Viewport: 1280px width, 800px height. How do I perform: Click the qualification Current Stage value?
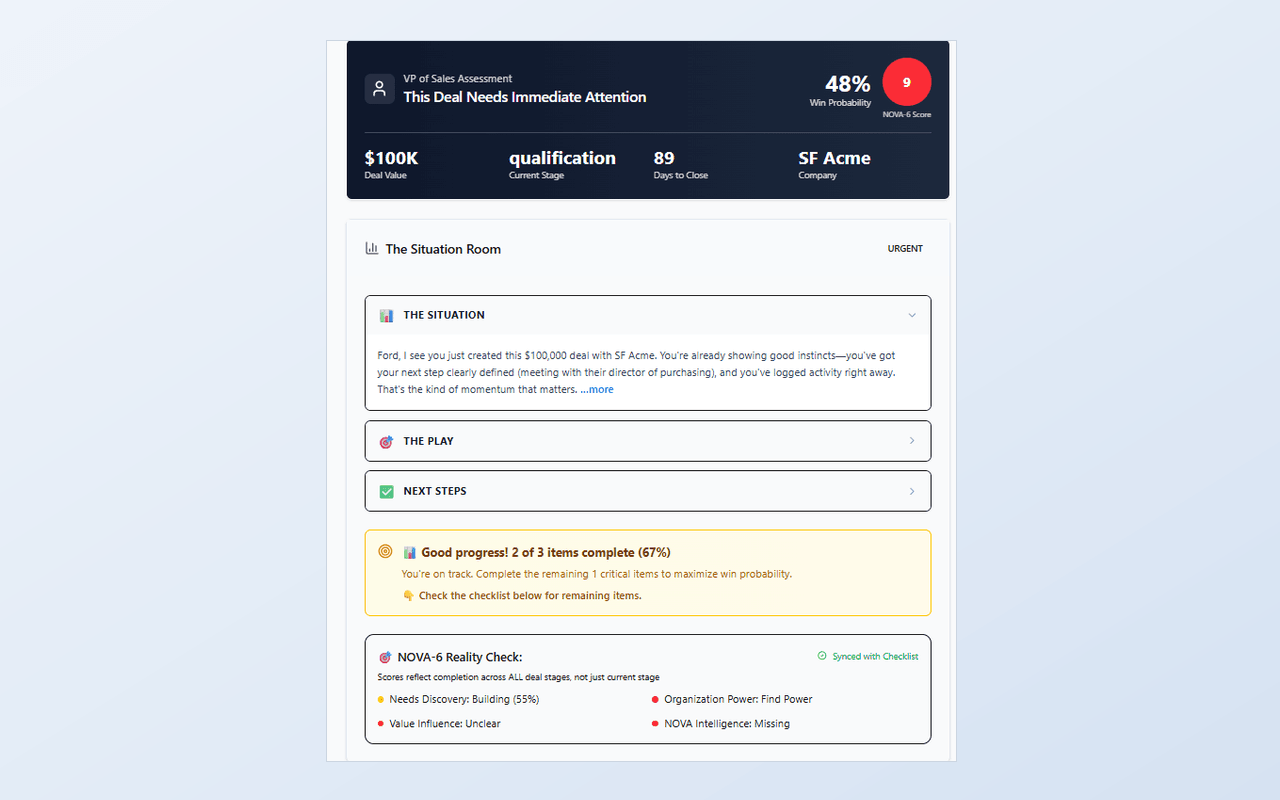point(562,158)
